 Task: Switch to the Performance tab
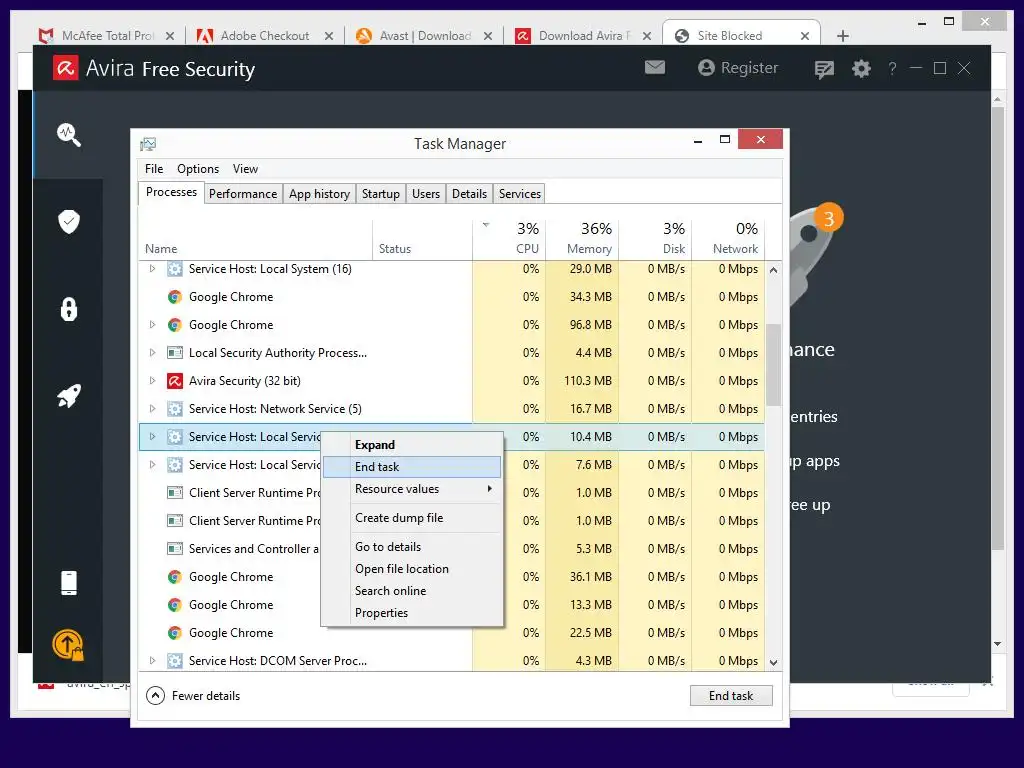coord(243,194)
